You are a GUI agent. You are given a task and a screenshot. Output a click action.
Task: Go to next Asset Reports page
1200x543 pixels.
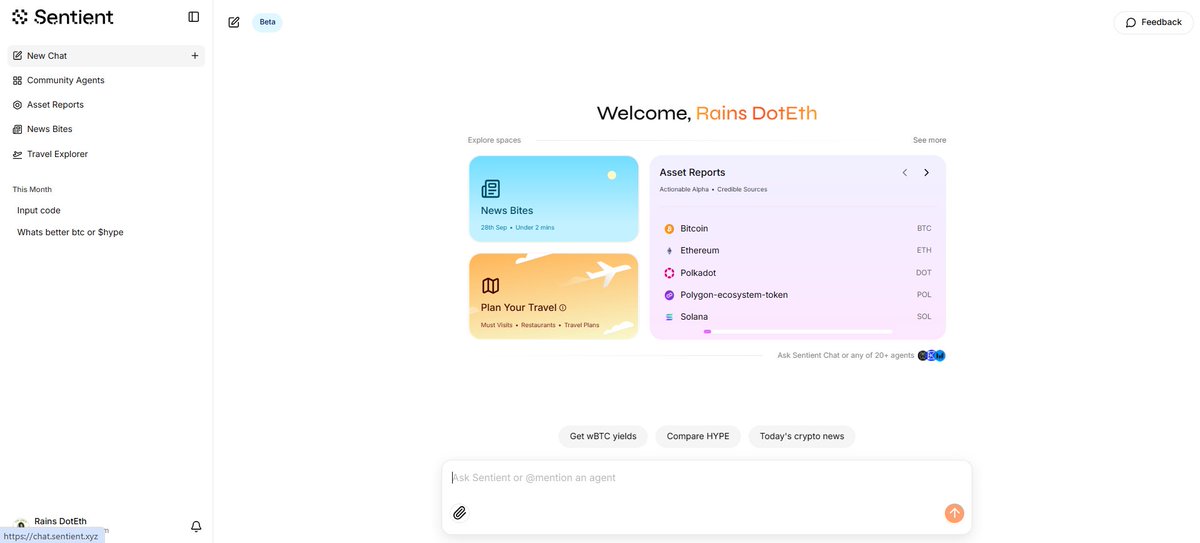(x=926, y=173)
